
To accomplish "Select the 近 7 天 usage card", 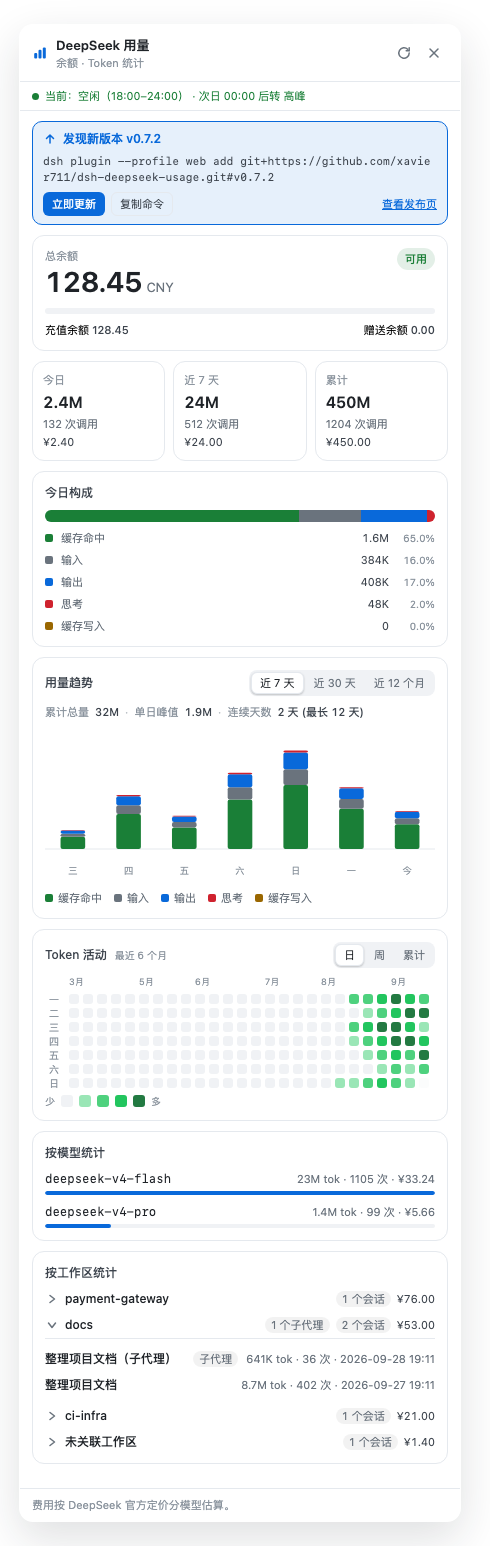I will pyautogui.click(x=240, y=411).
